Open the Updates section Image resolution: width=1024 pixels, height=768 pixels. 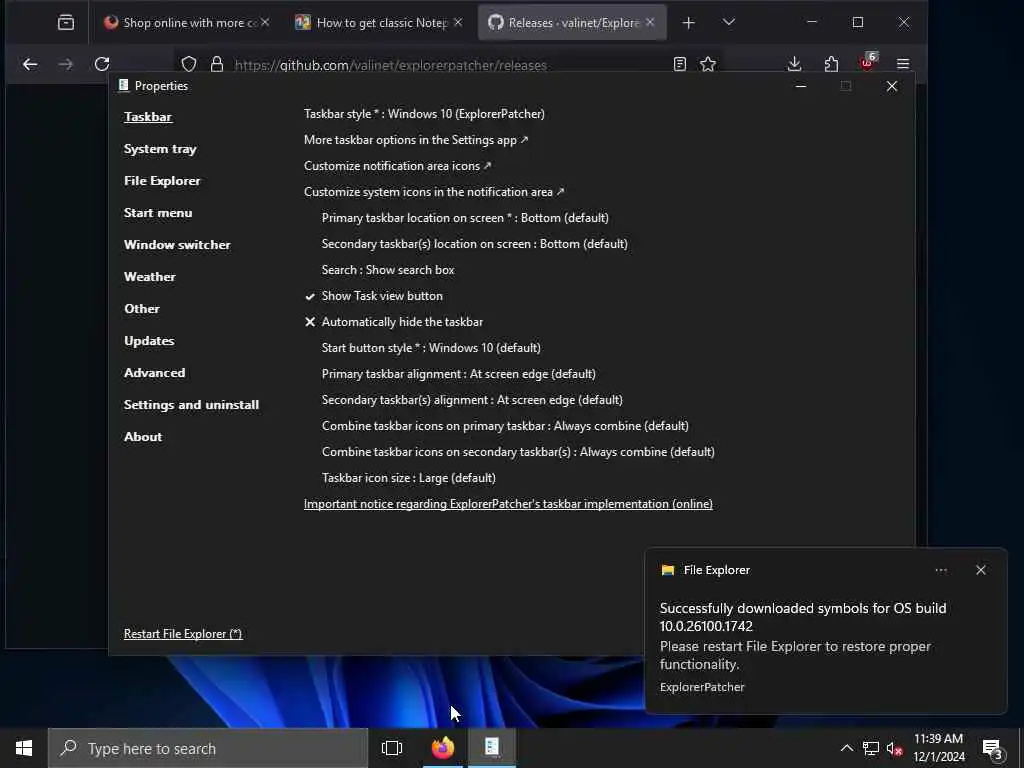click(149, 341)
